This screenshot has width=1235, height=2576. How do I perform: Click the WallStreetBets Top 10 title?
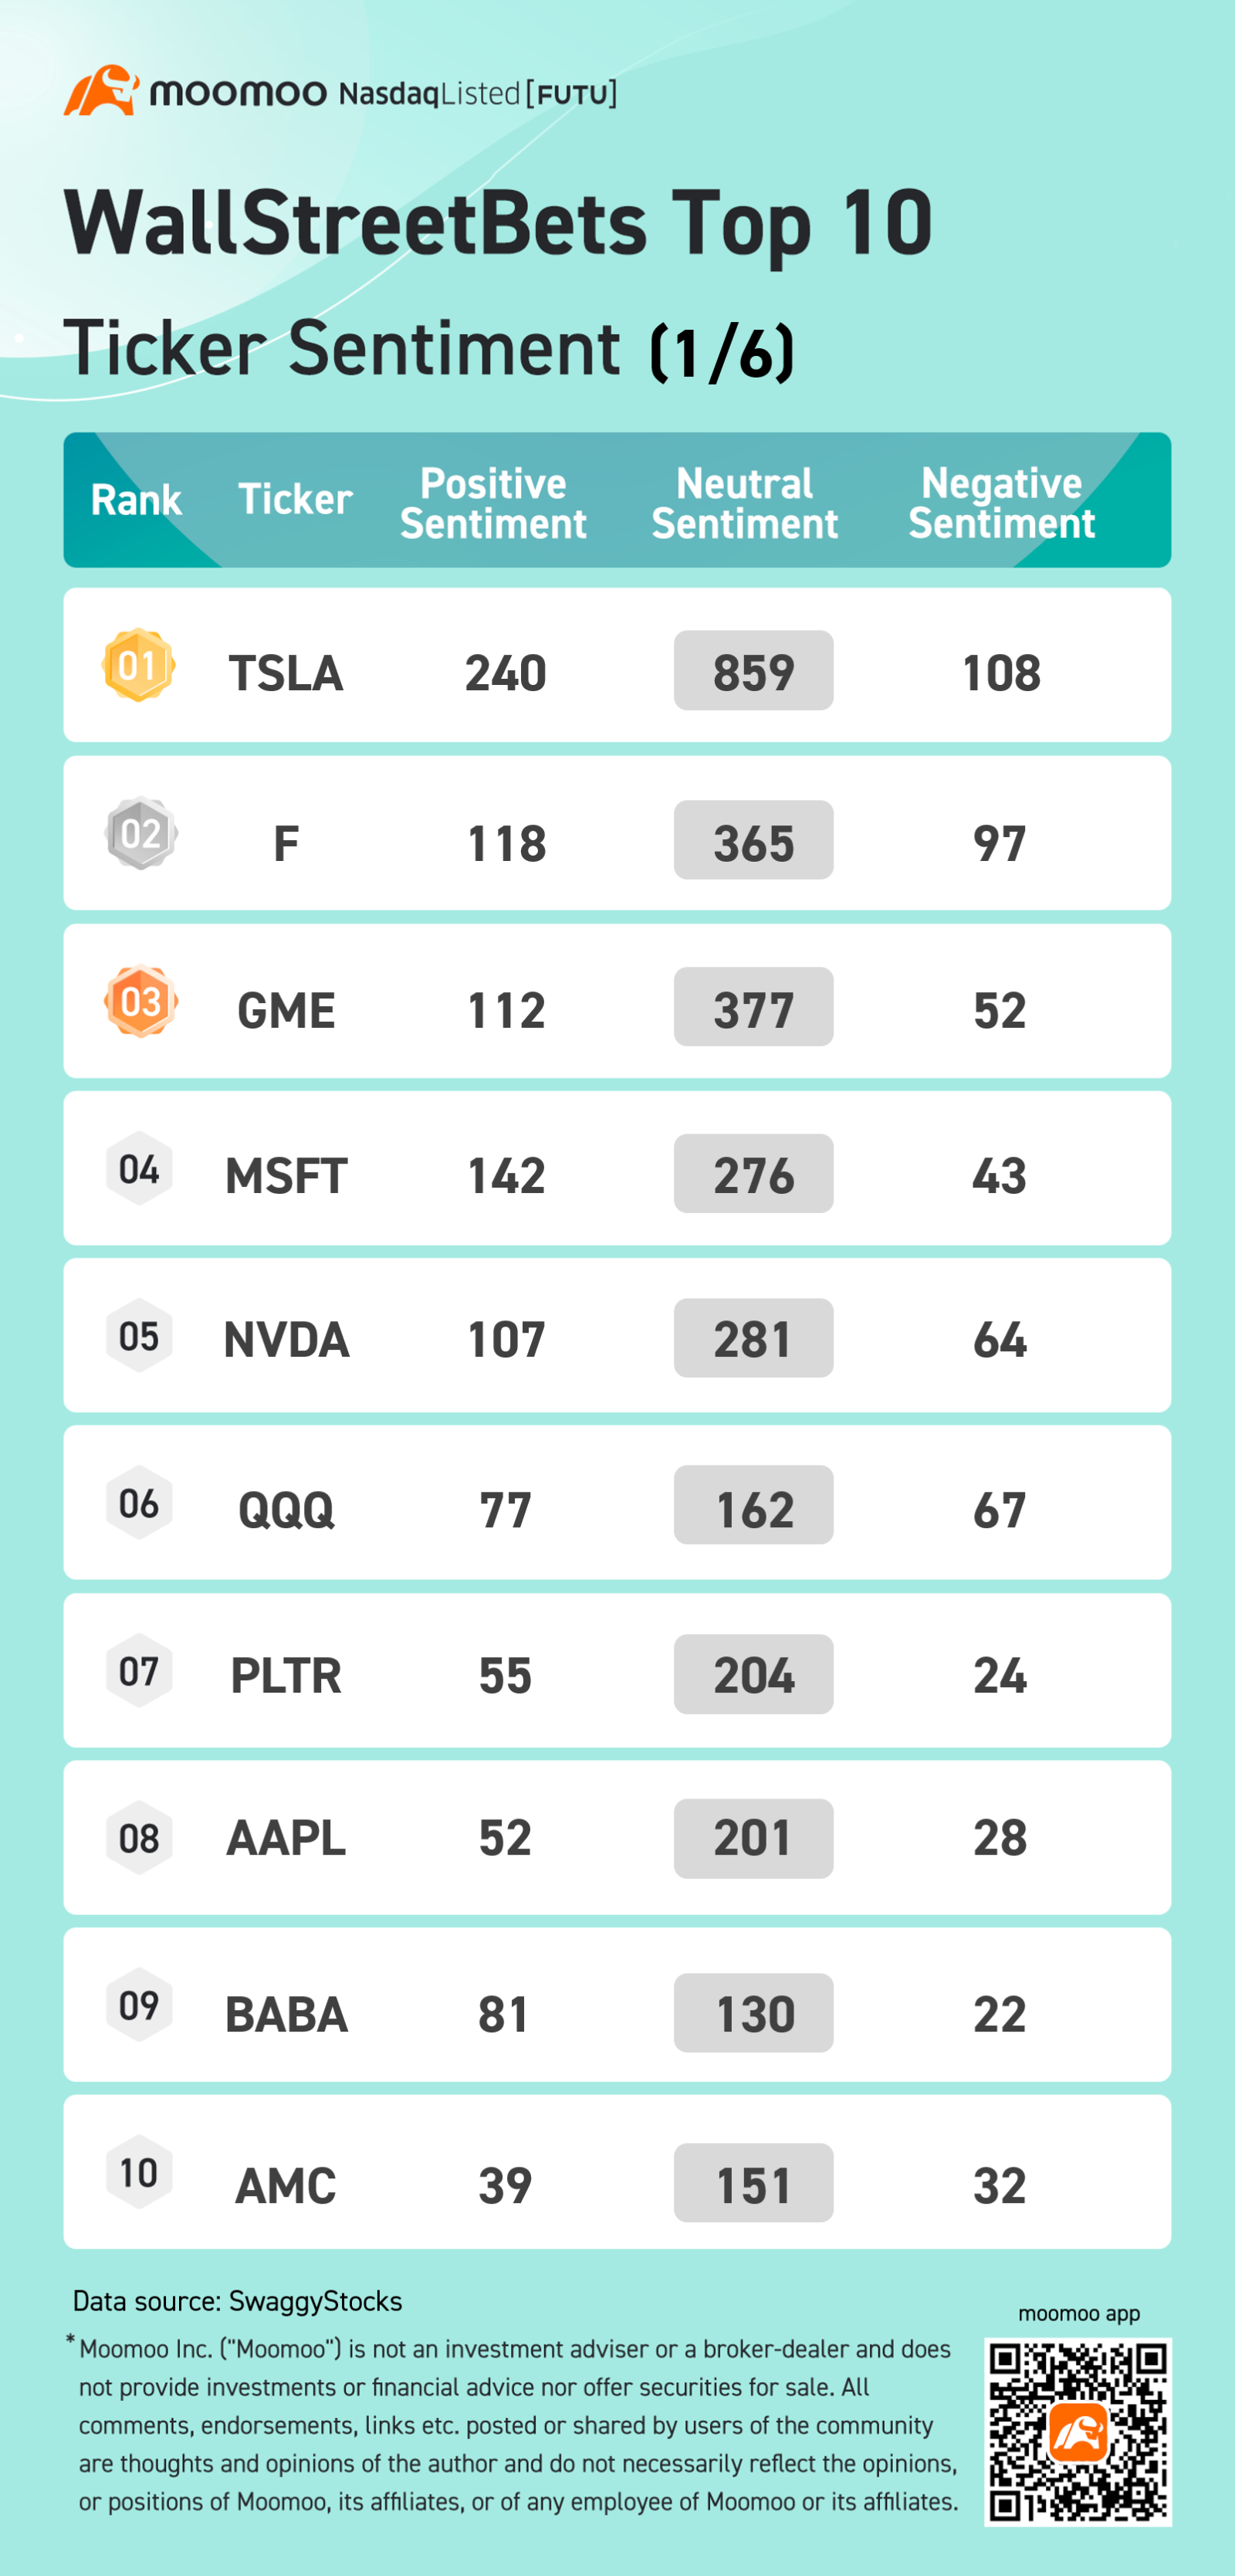pyautogui.click(x=498, y=223)
